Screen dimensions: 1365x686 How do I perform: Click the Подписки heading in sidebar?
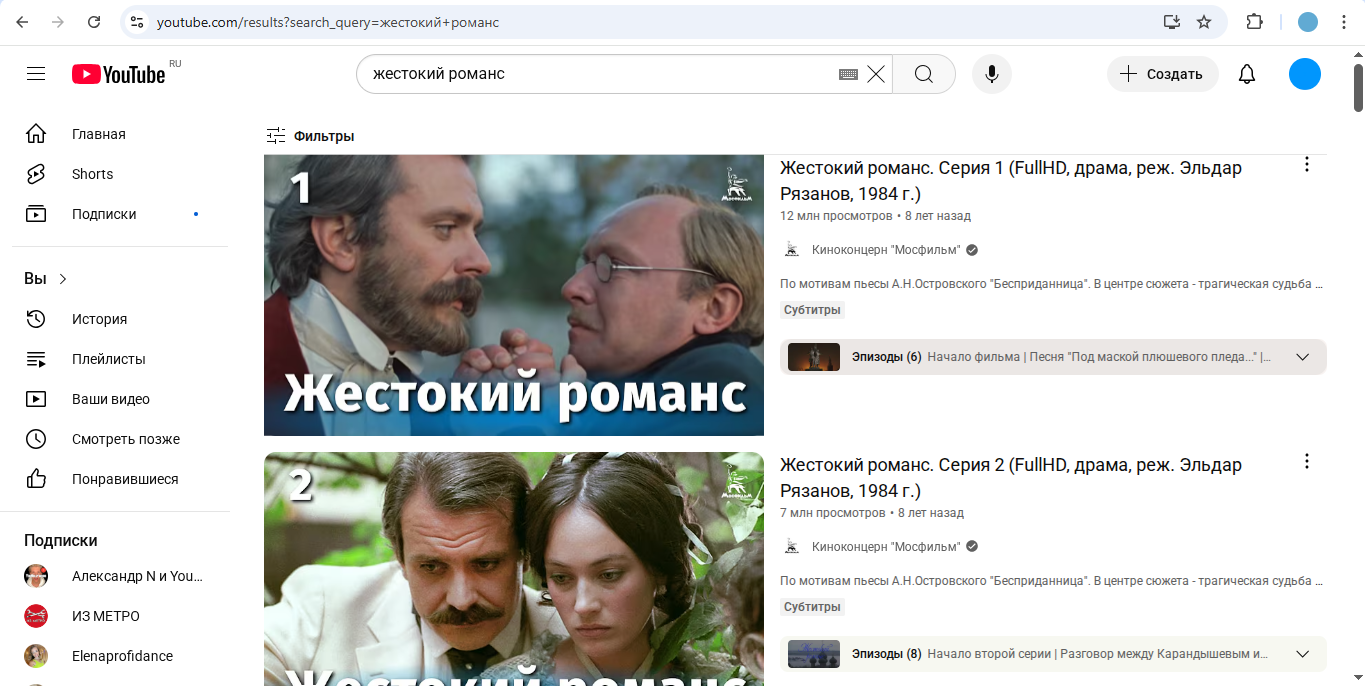(x=61, y=540)
